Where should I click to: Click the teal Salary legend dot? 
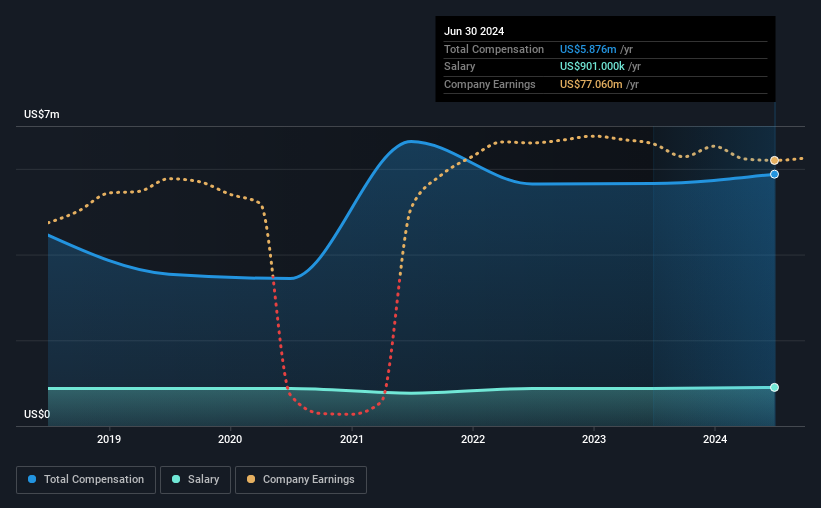click(176, 479)
